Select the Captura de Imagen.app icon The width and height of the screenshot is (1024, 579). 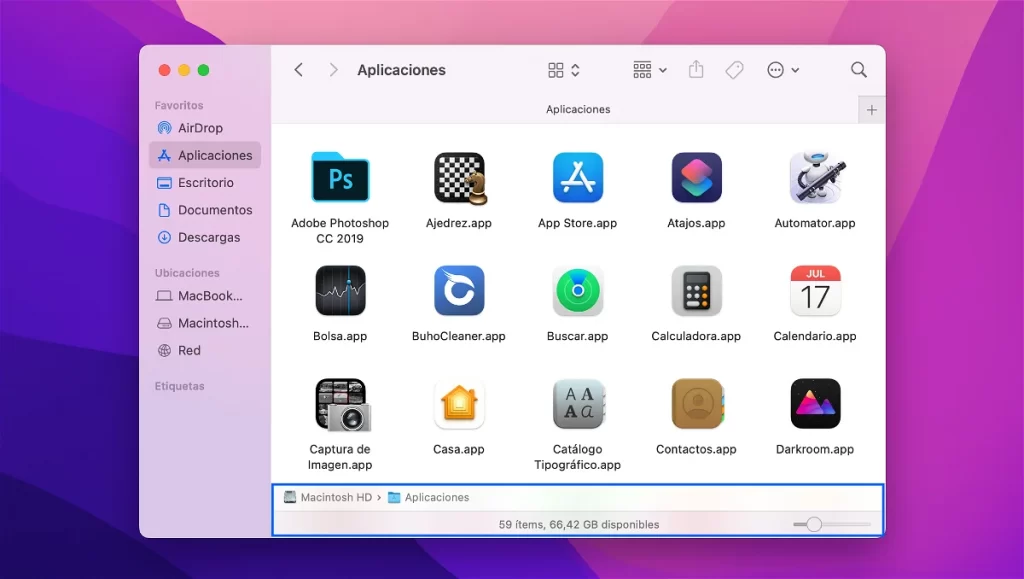click(x=343, y=405)
